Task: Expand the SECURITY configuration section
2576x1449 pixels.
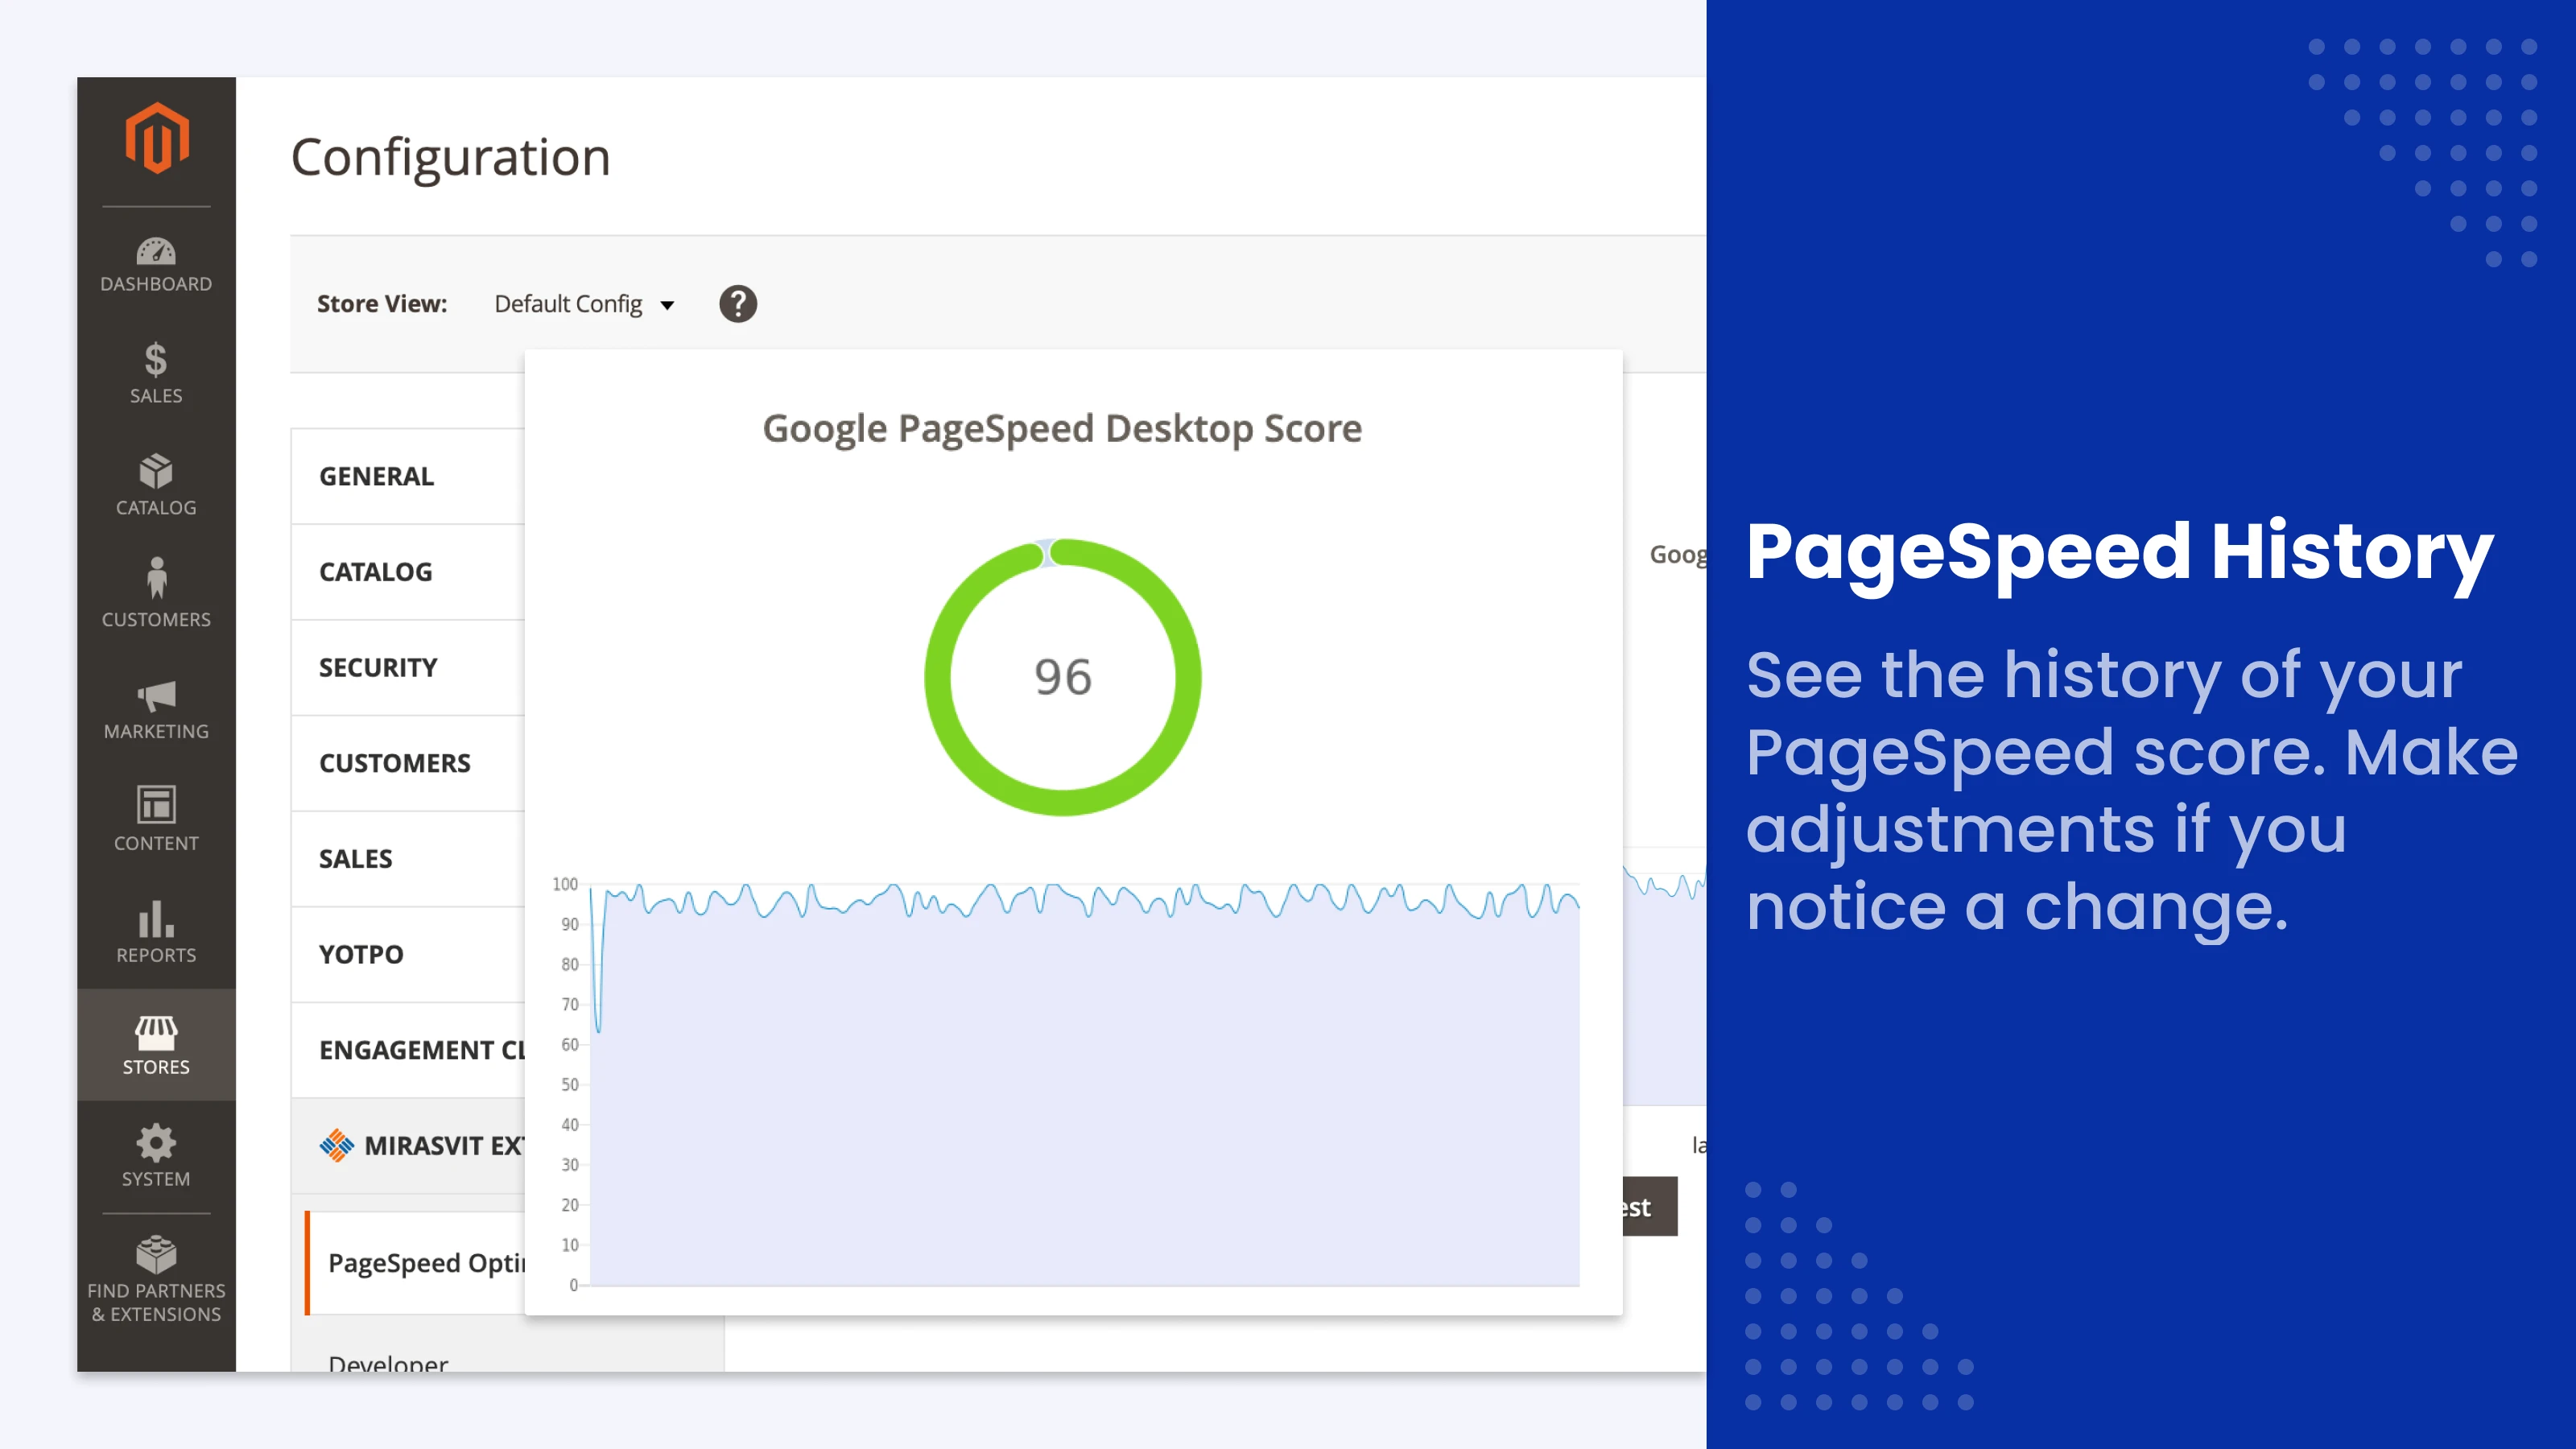Action: (378, 666)
